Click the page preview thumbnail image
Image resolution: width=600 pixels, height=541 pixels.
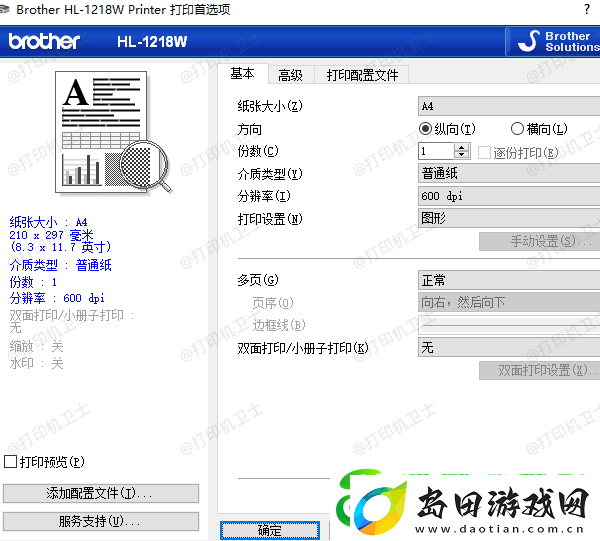(x=113, y=132)
